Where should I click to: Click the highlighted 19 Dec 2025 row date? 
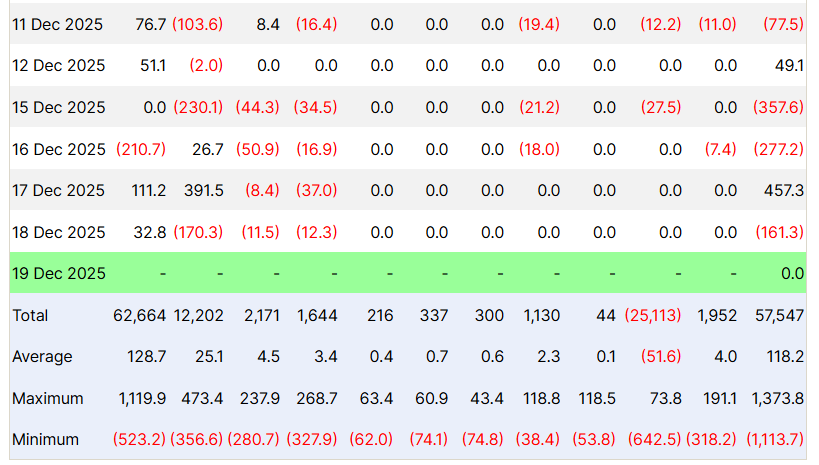[58, 273]
